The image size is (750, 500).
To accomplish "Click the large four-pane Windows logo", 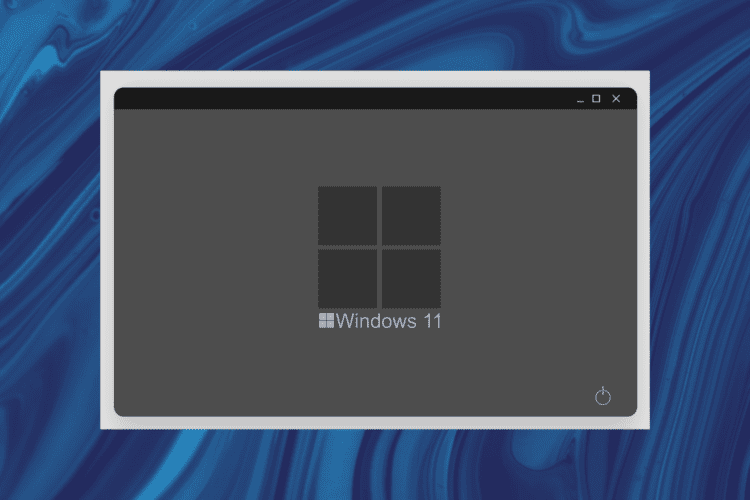I will coord(379,247).
